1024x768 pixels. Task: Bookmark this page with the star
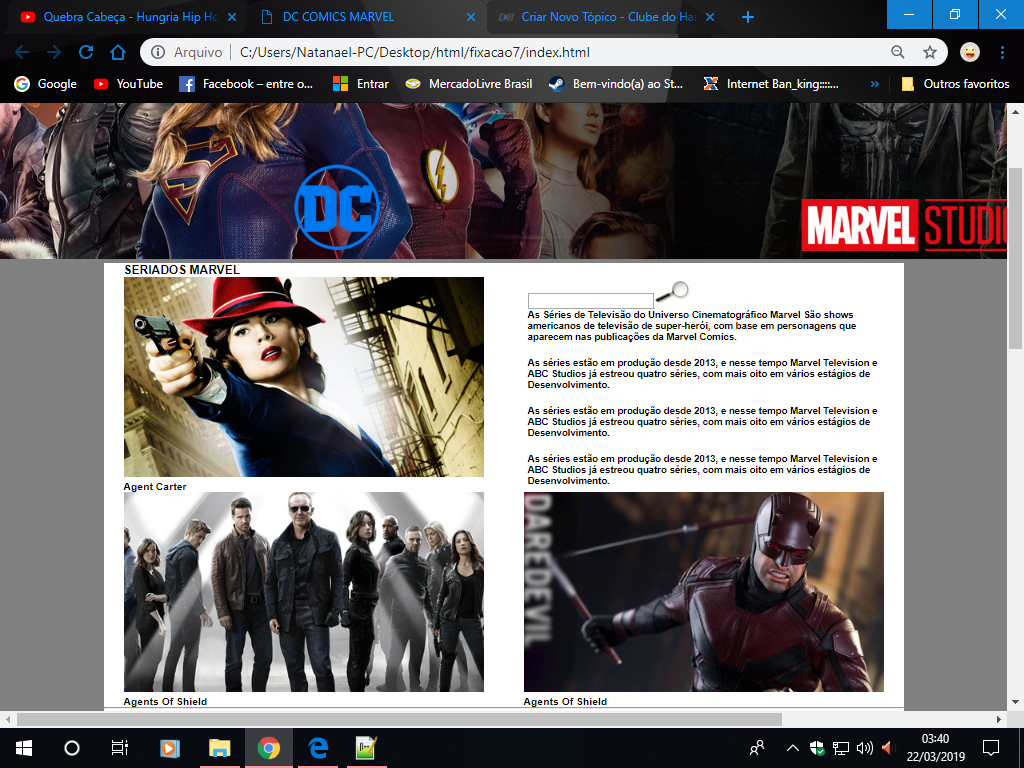point(930,52)
